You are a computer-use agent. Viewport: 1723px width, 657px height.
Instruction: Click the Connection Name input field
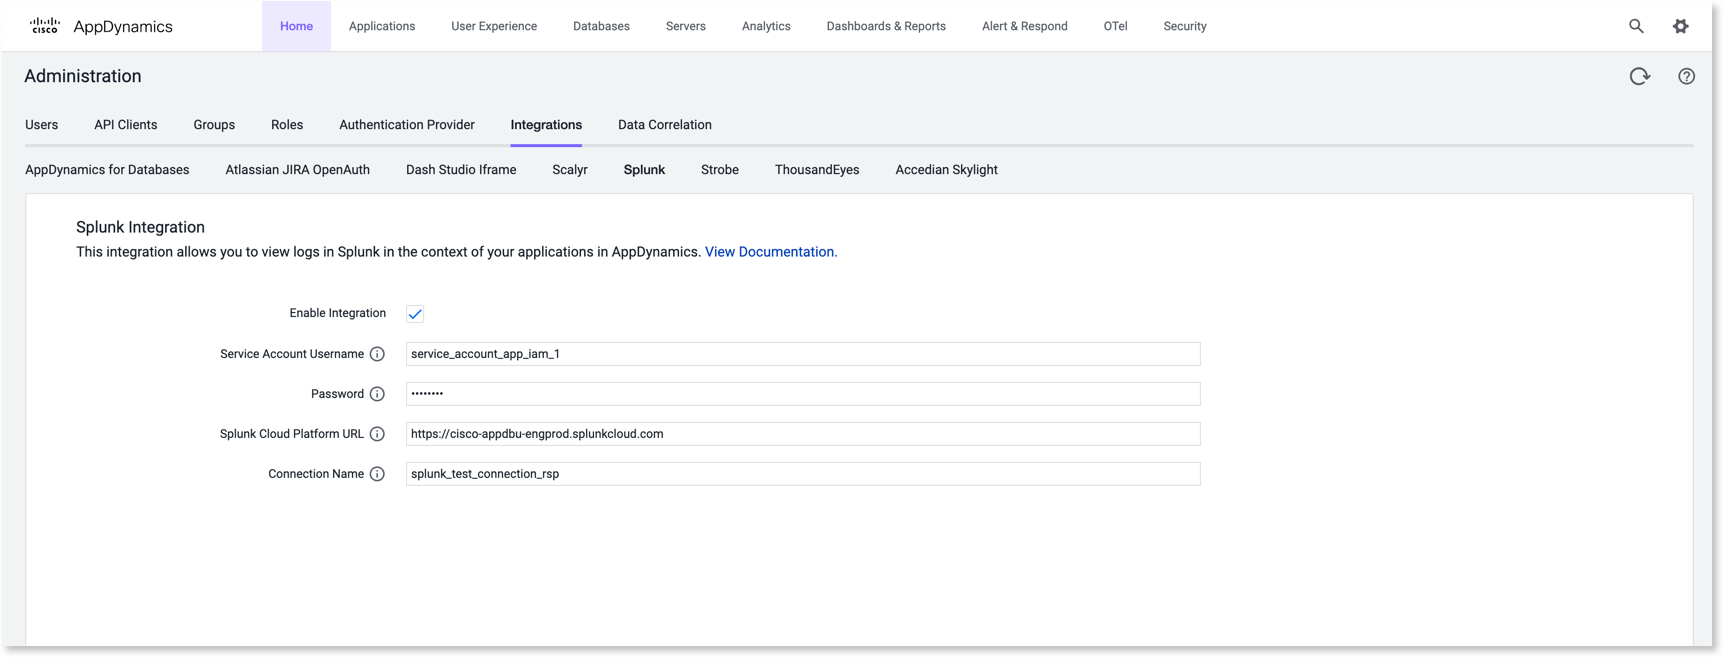tap(803, 474)
